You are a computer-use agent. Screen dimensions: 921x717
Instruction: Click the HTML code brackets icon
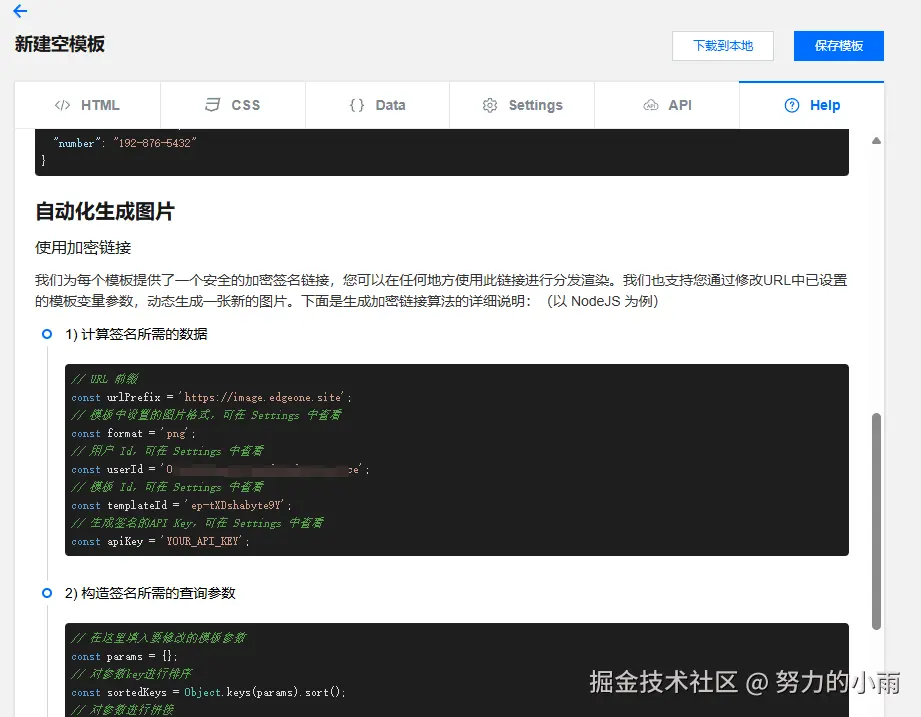(x=62, y=105)
